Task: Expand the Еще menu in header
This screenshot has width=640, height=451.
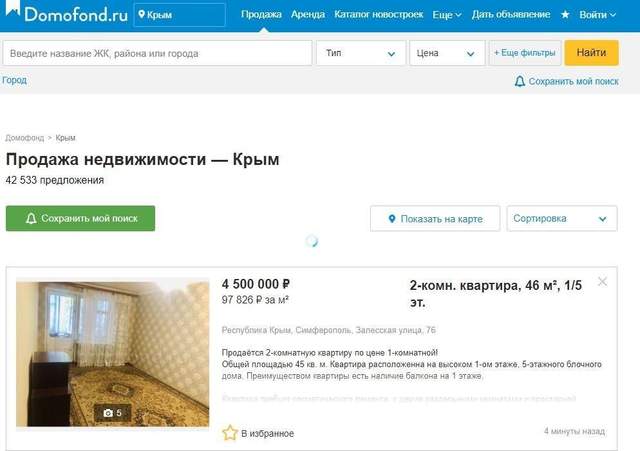Action: [x=447, y=15]
